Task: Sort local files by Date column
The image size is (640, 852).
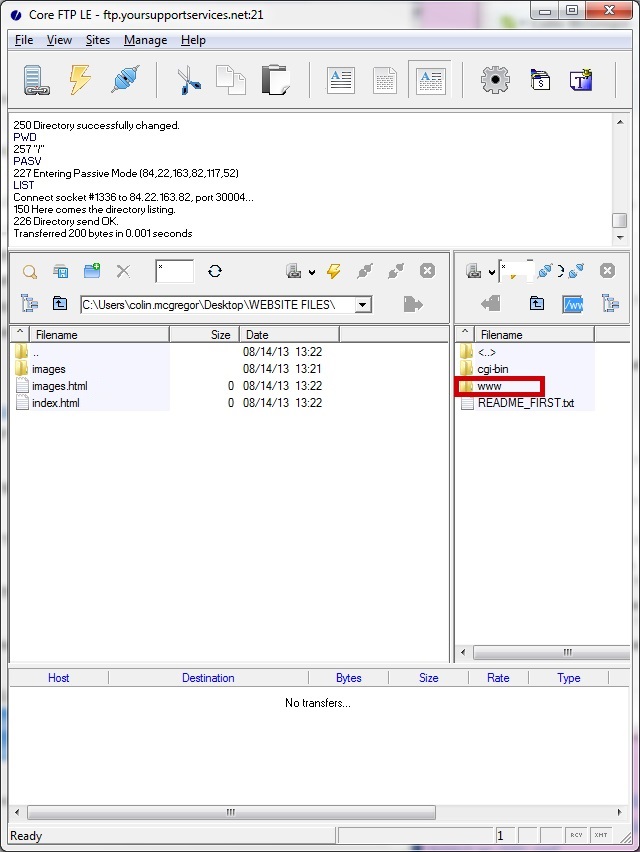Action: tap(288, 335)
